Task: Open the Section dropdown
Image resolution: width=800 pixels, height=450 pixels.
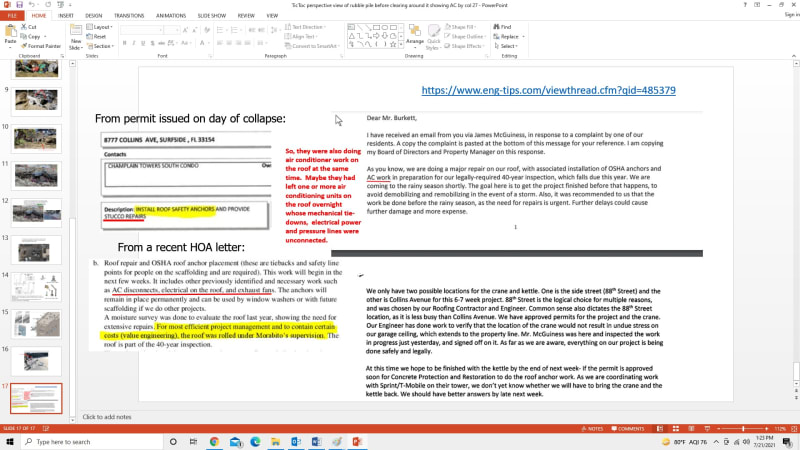Action: click(x=100, y=46)
